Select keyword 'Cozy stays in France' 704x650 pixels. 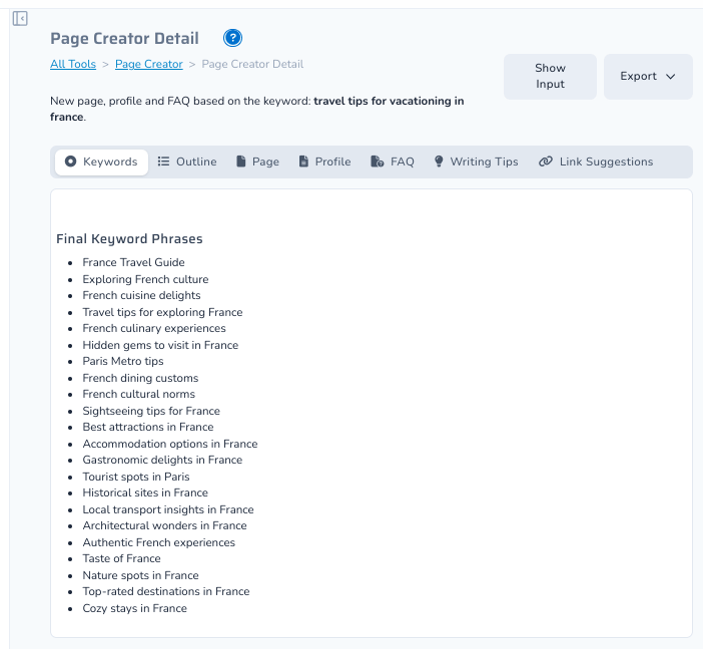pyautogui.click(x=135, y=608)
